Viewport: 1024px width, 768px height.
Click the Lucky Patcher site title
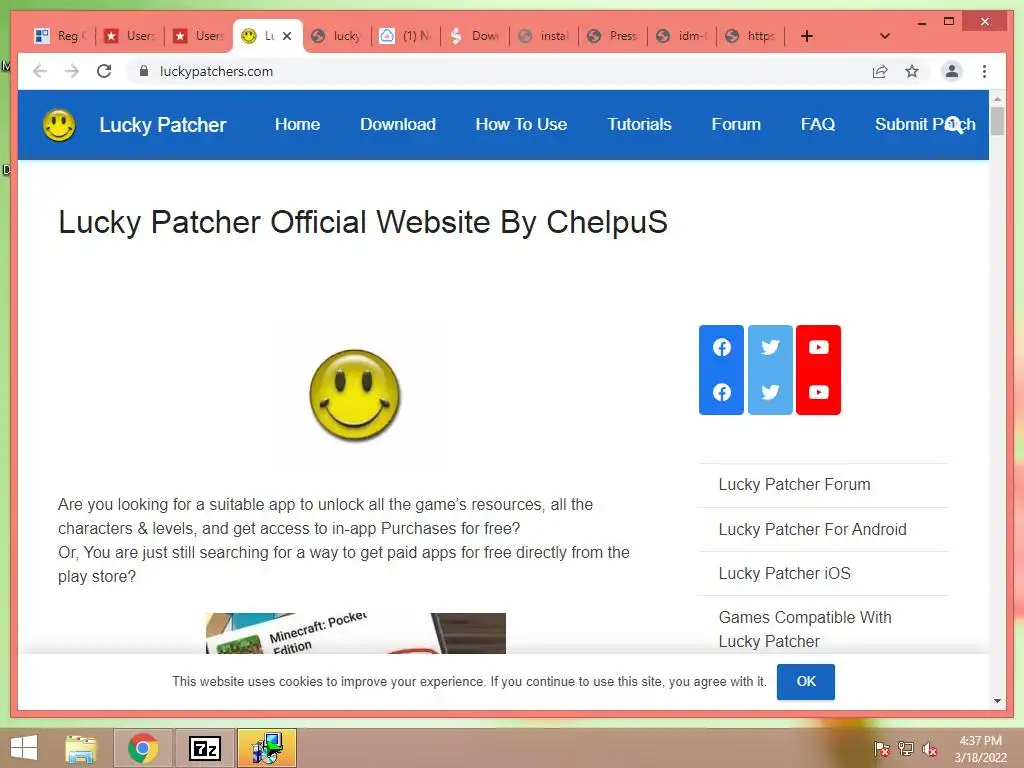point(163,125)
